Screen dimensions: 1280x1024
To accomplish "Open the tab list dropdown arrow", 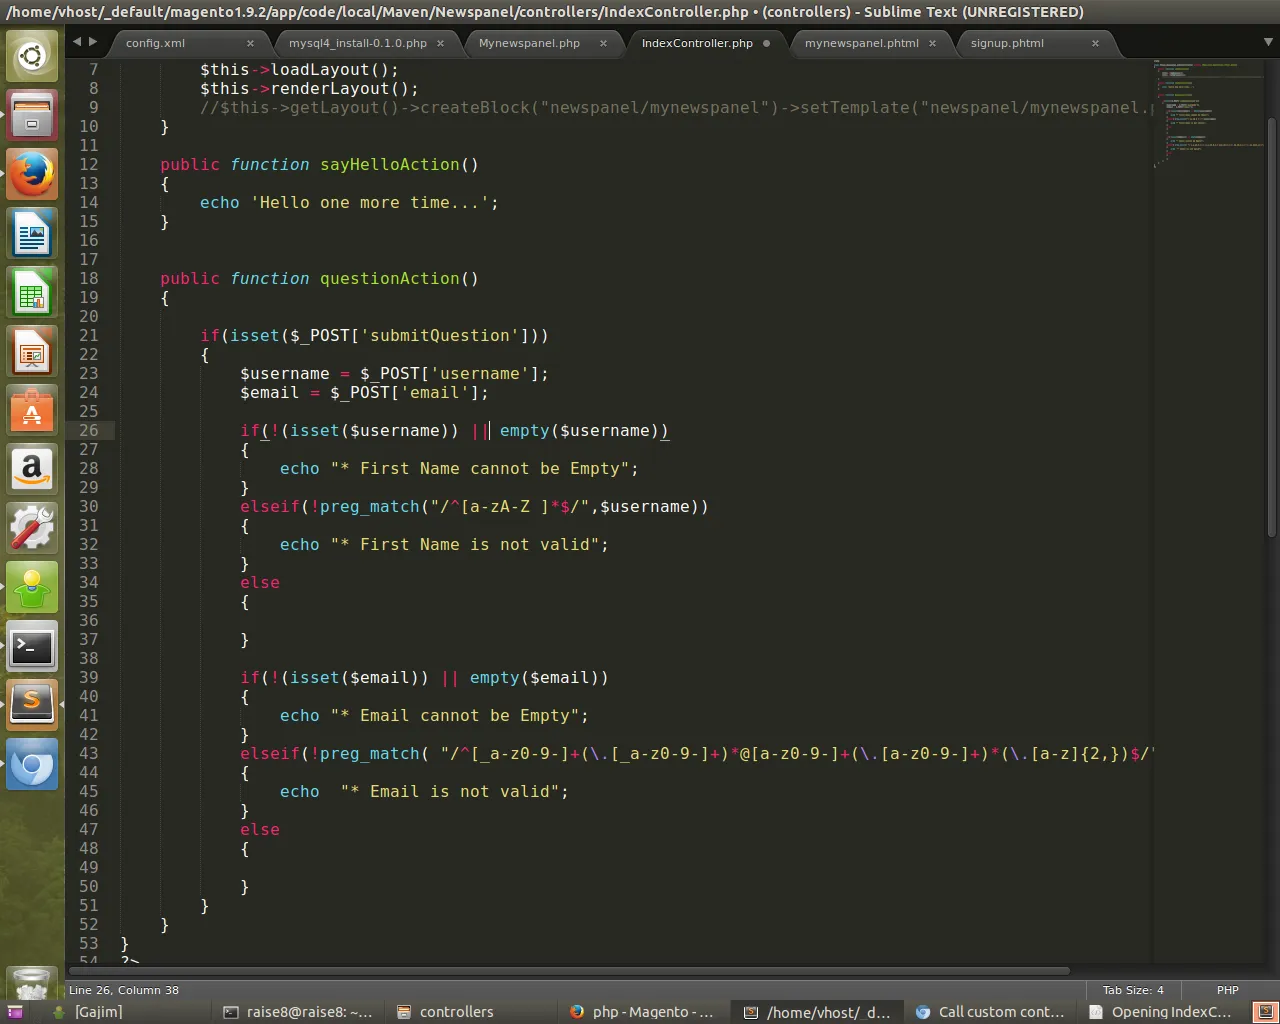I will pyautogui.click(x=1268, y=42).
